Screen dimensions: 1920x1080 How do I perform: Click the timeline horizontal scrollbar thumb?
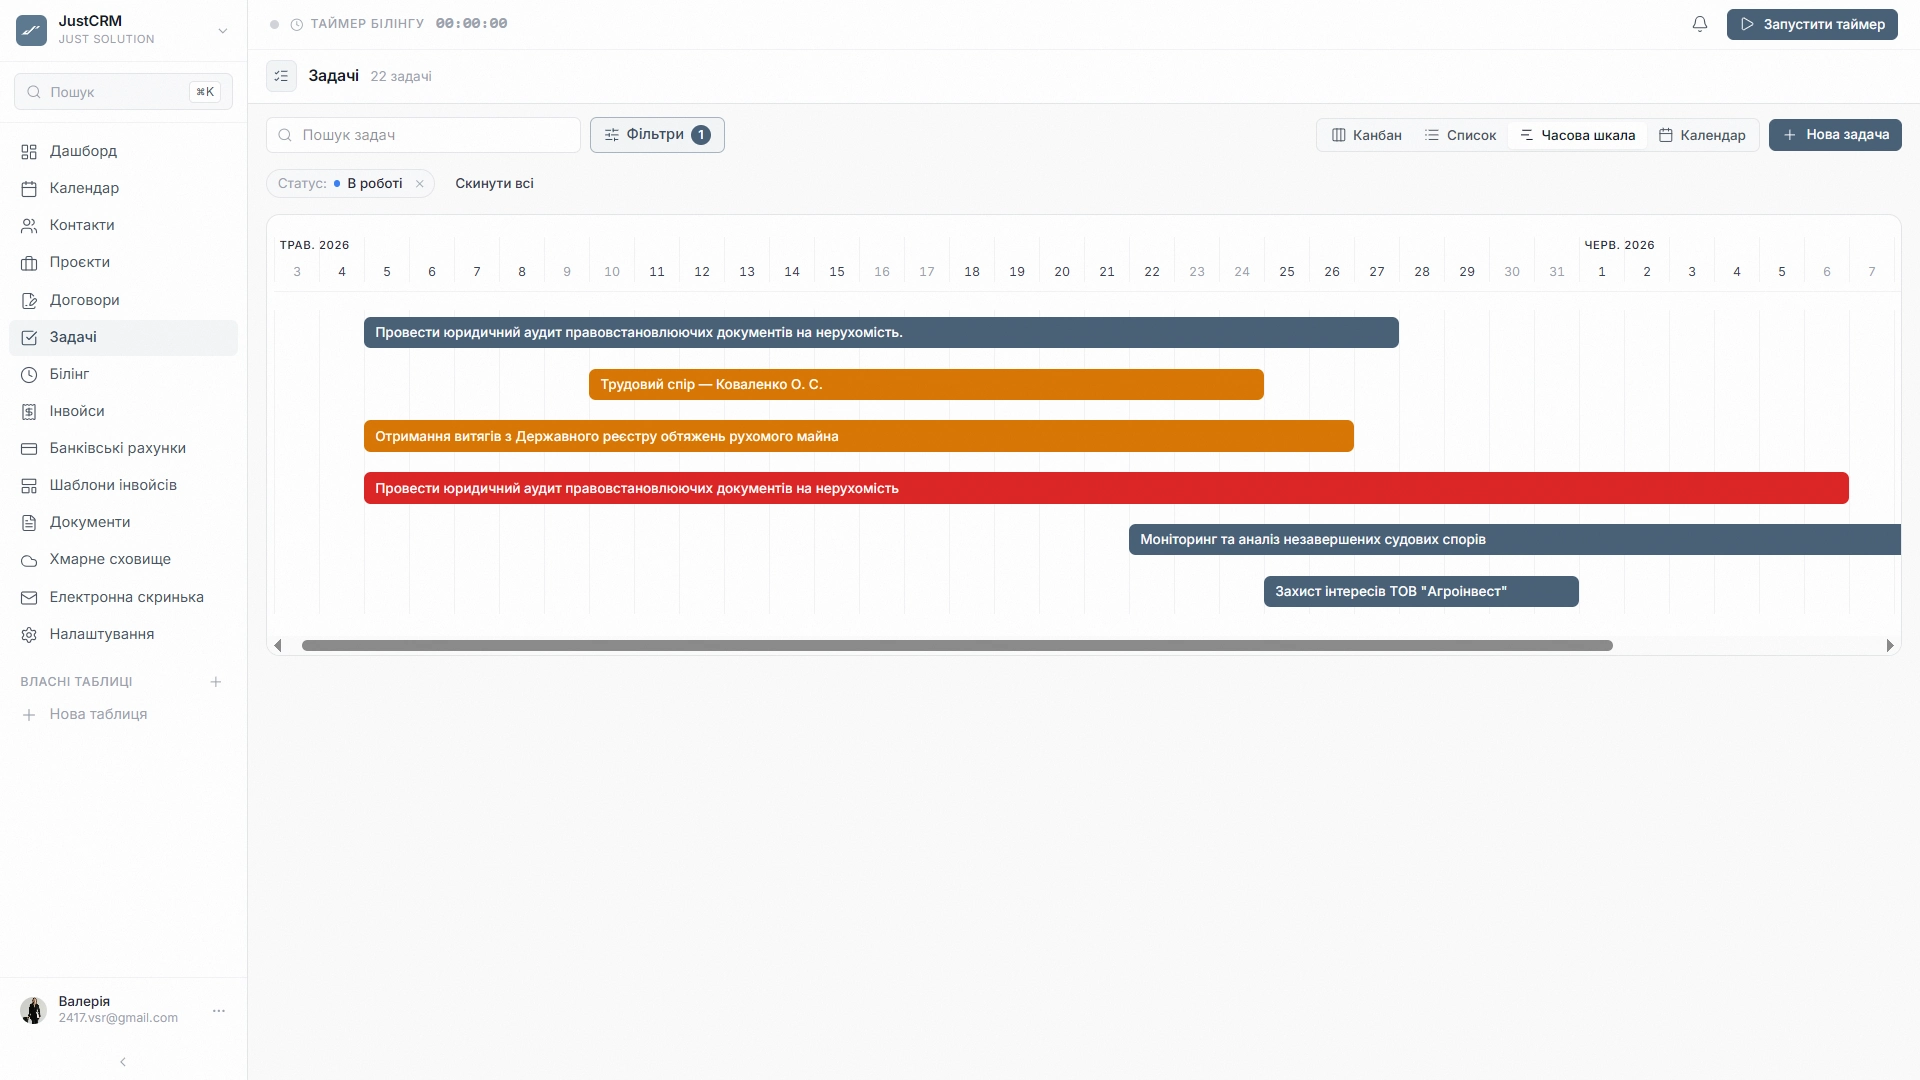coord(957,646)
